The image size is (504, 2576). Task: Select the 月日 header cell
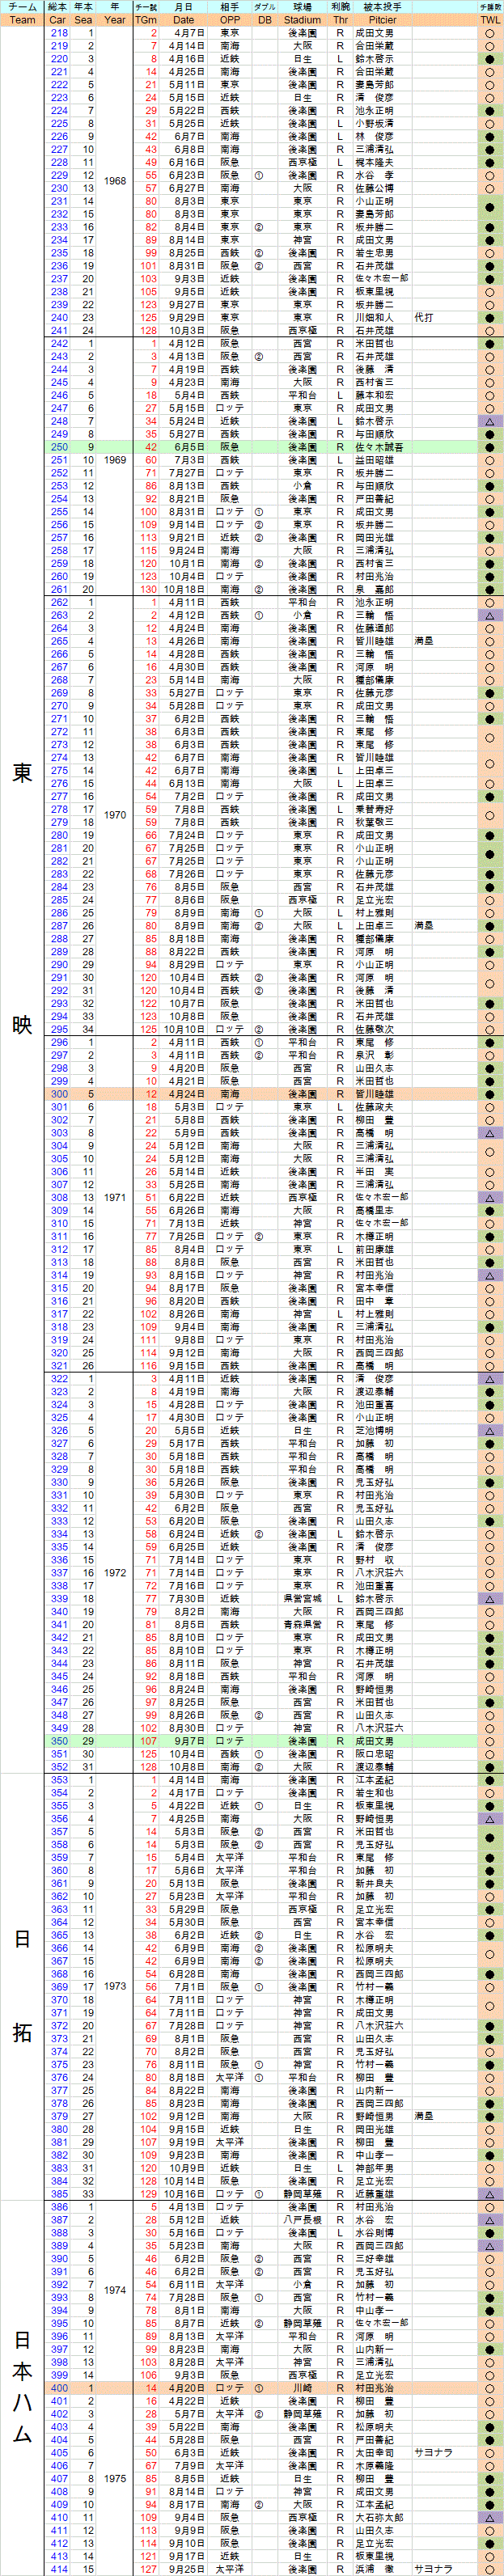point(183,7)
